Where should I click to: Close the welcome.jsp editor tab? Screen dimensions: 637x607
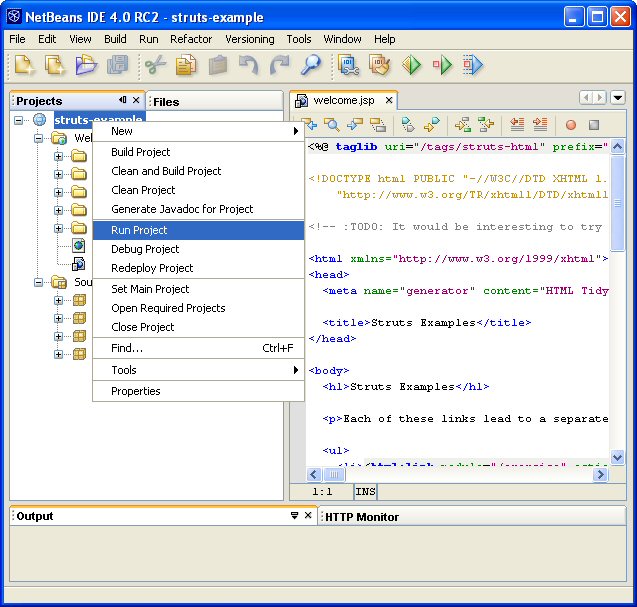point(389,100)
